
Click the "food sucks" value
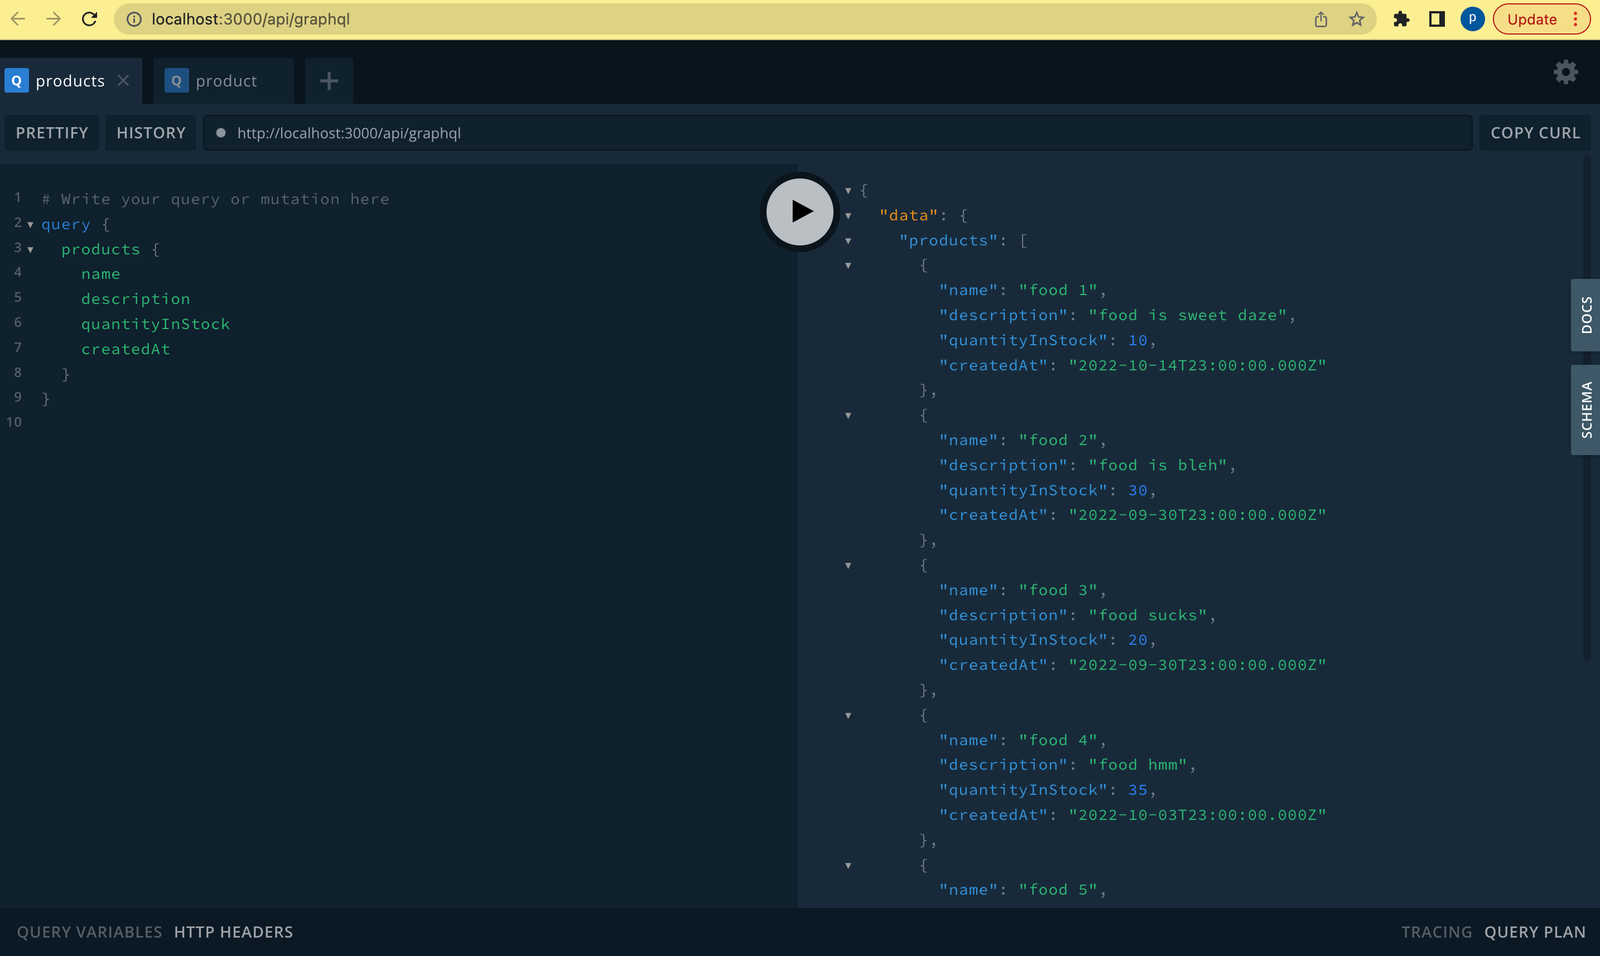tap(1147, 615)
